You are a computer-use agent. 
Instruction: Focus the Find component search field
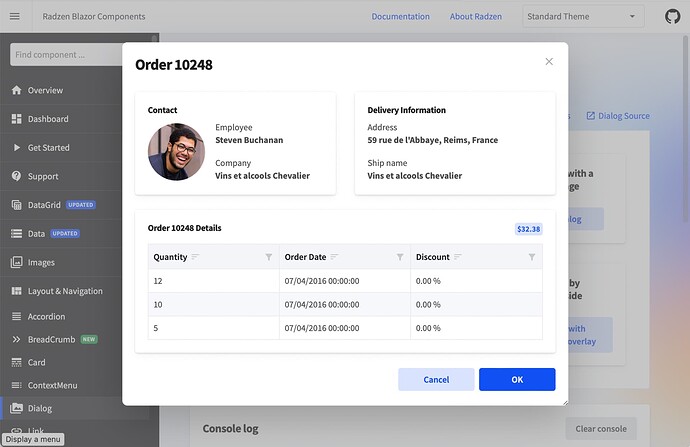pyautogui.click(x=66, y=55)
